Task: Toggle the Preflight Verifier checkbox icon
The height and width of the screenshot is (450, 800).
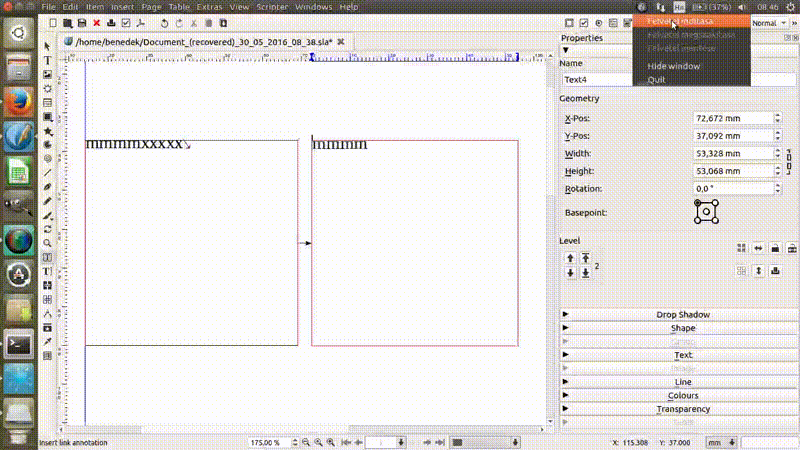Action: [126, 22]
